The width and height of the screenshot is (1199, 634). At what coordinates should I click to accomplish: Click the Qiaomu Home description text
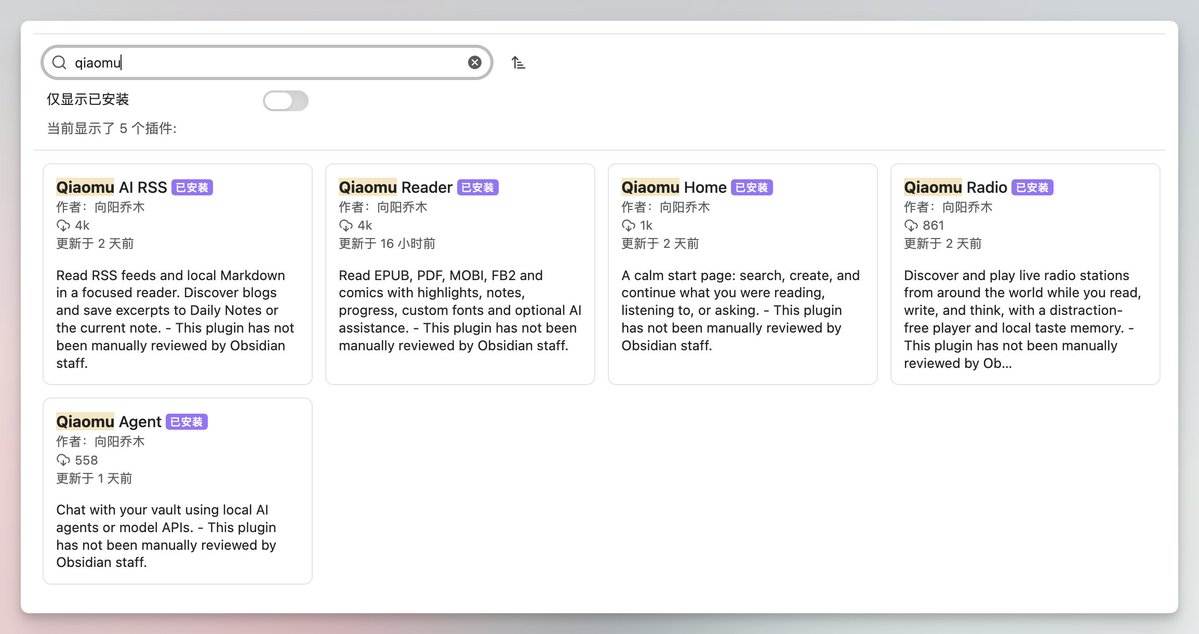[x=740, y=310]
